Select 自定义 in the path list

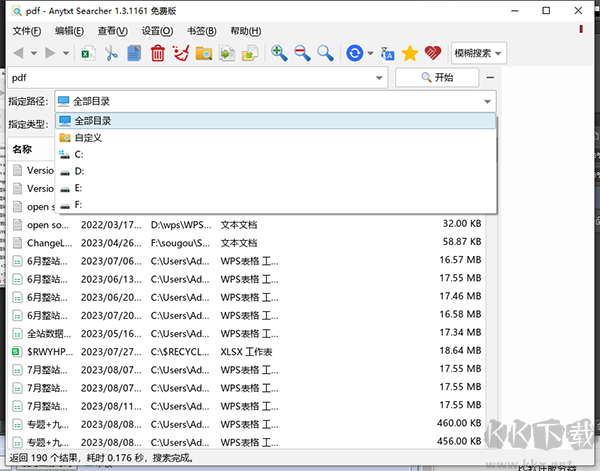276,138
